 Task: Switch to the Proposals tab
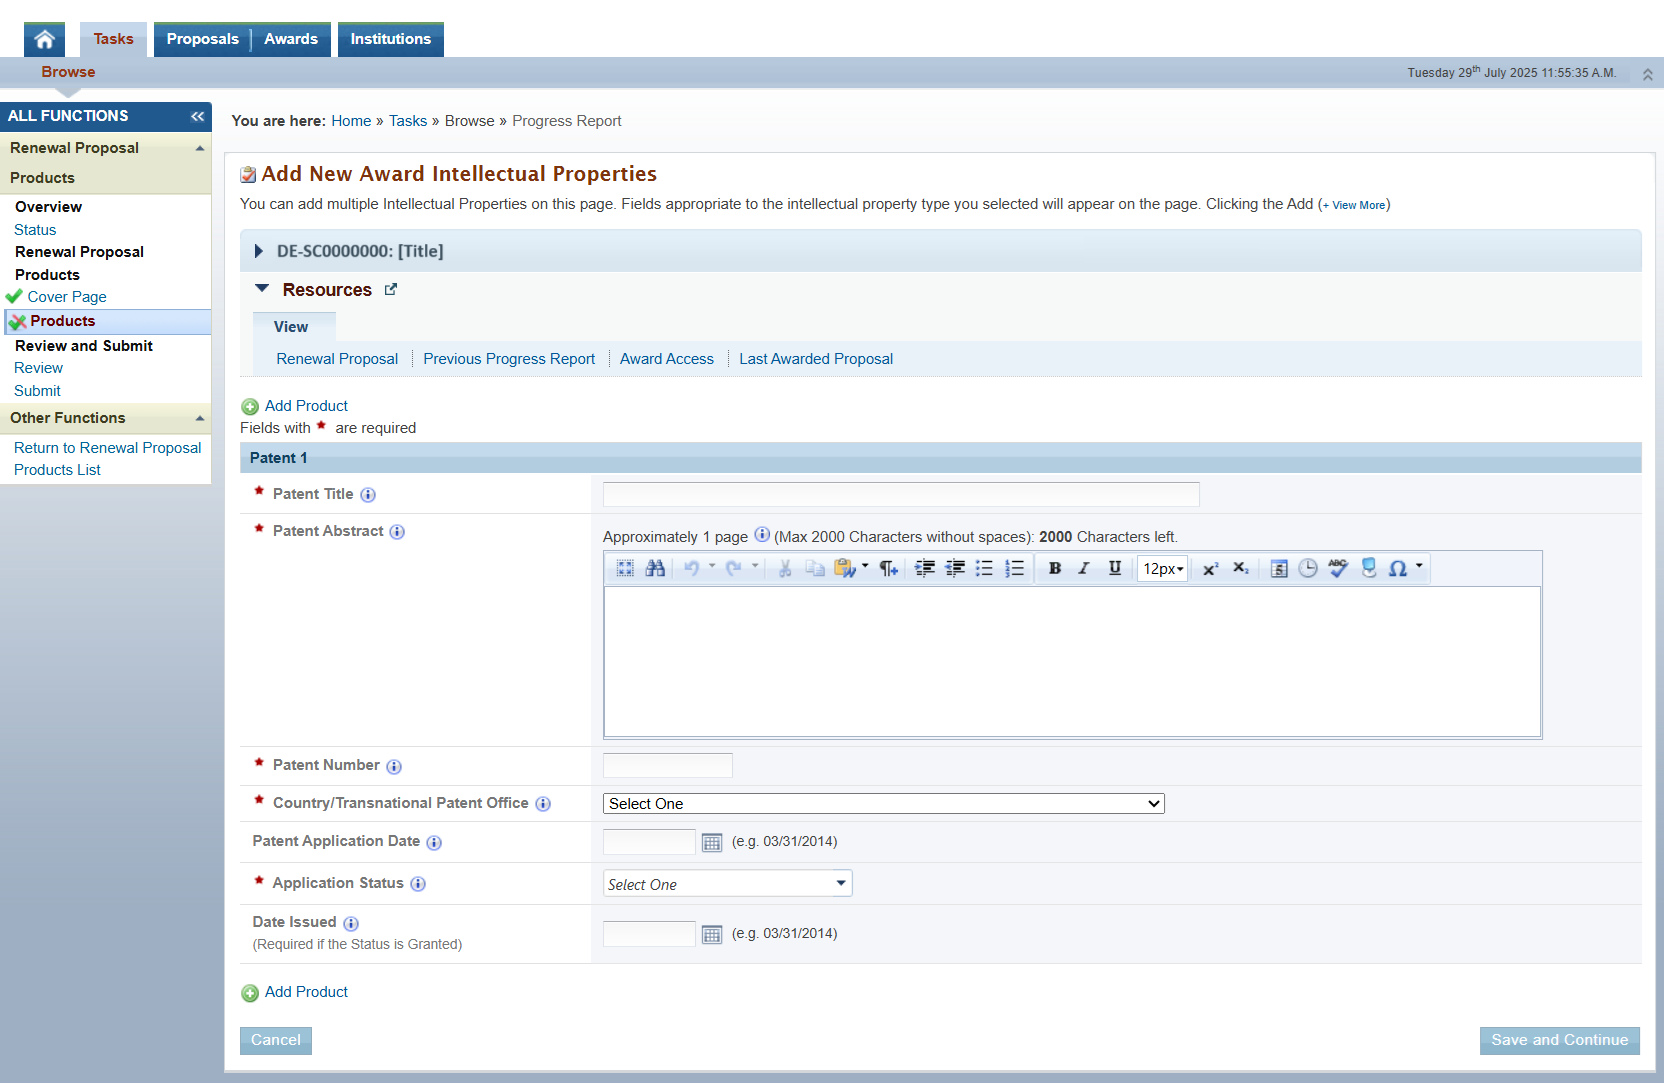coord(202,39)
